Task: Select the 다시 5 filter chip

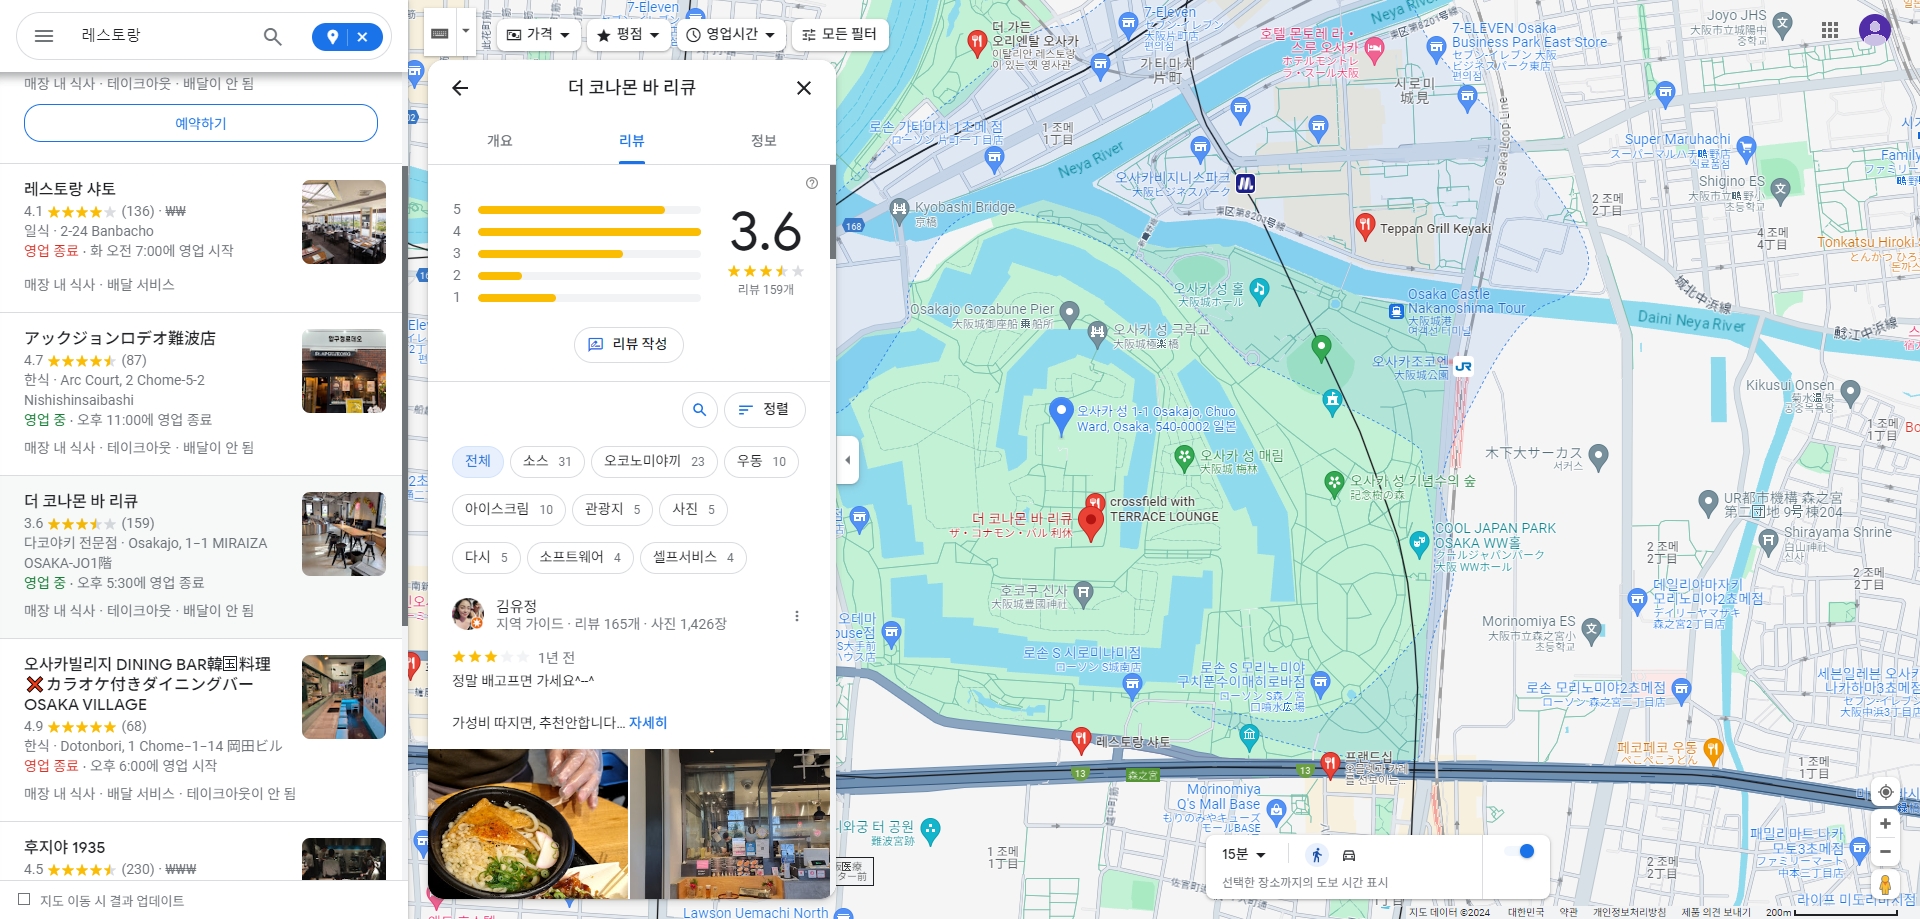Action: 486,557
